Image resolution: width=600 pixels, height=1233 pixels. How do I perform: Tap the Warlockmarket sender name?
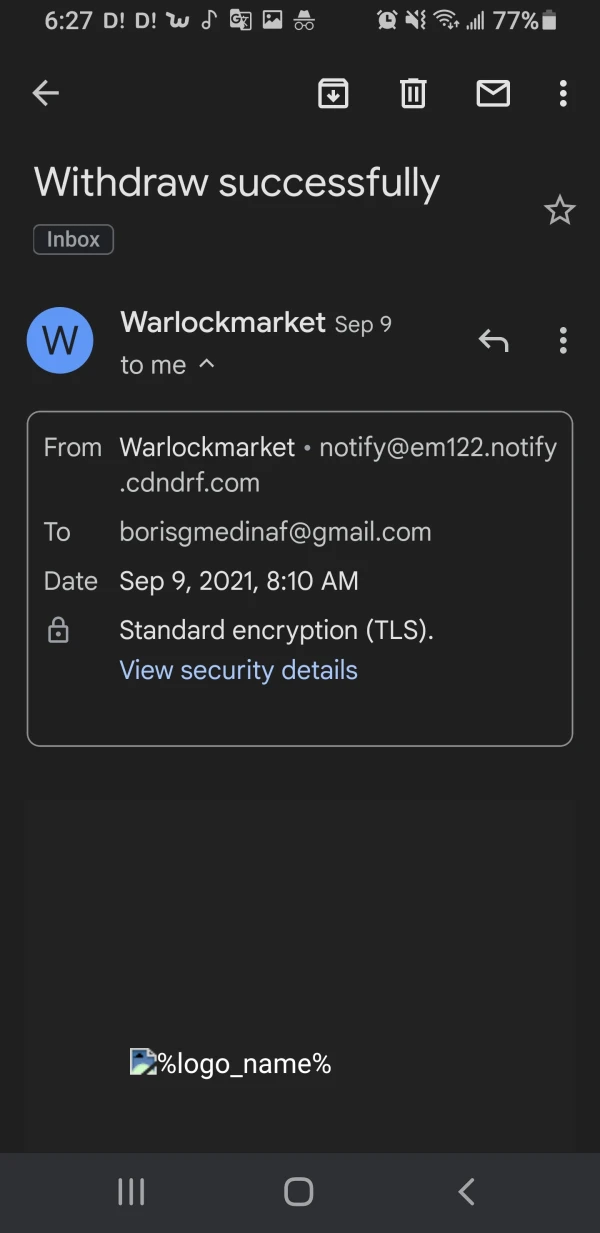point(222,322)
